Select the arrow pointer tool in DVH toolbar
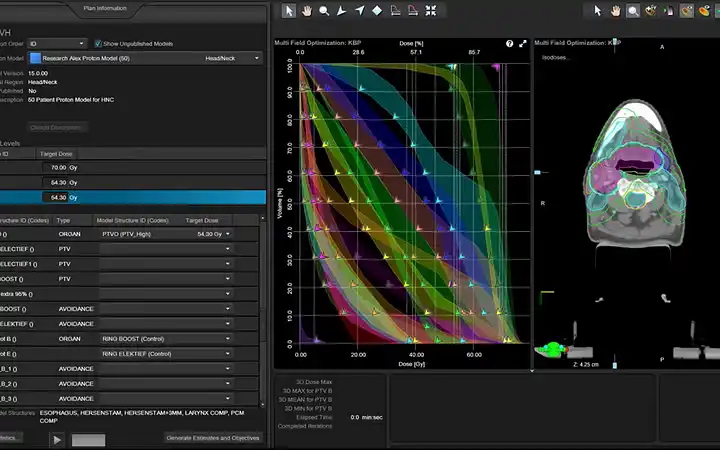This screenshot has height=450, width=720. (x=289, y=11)
